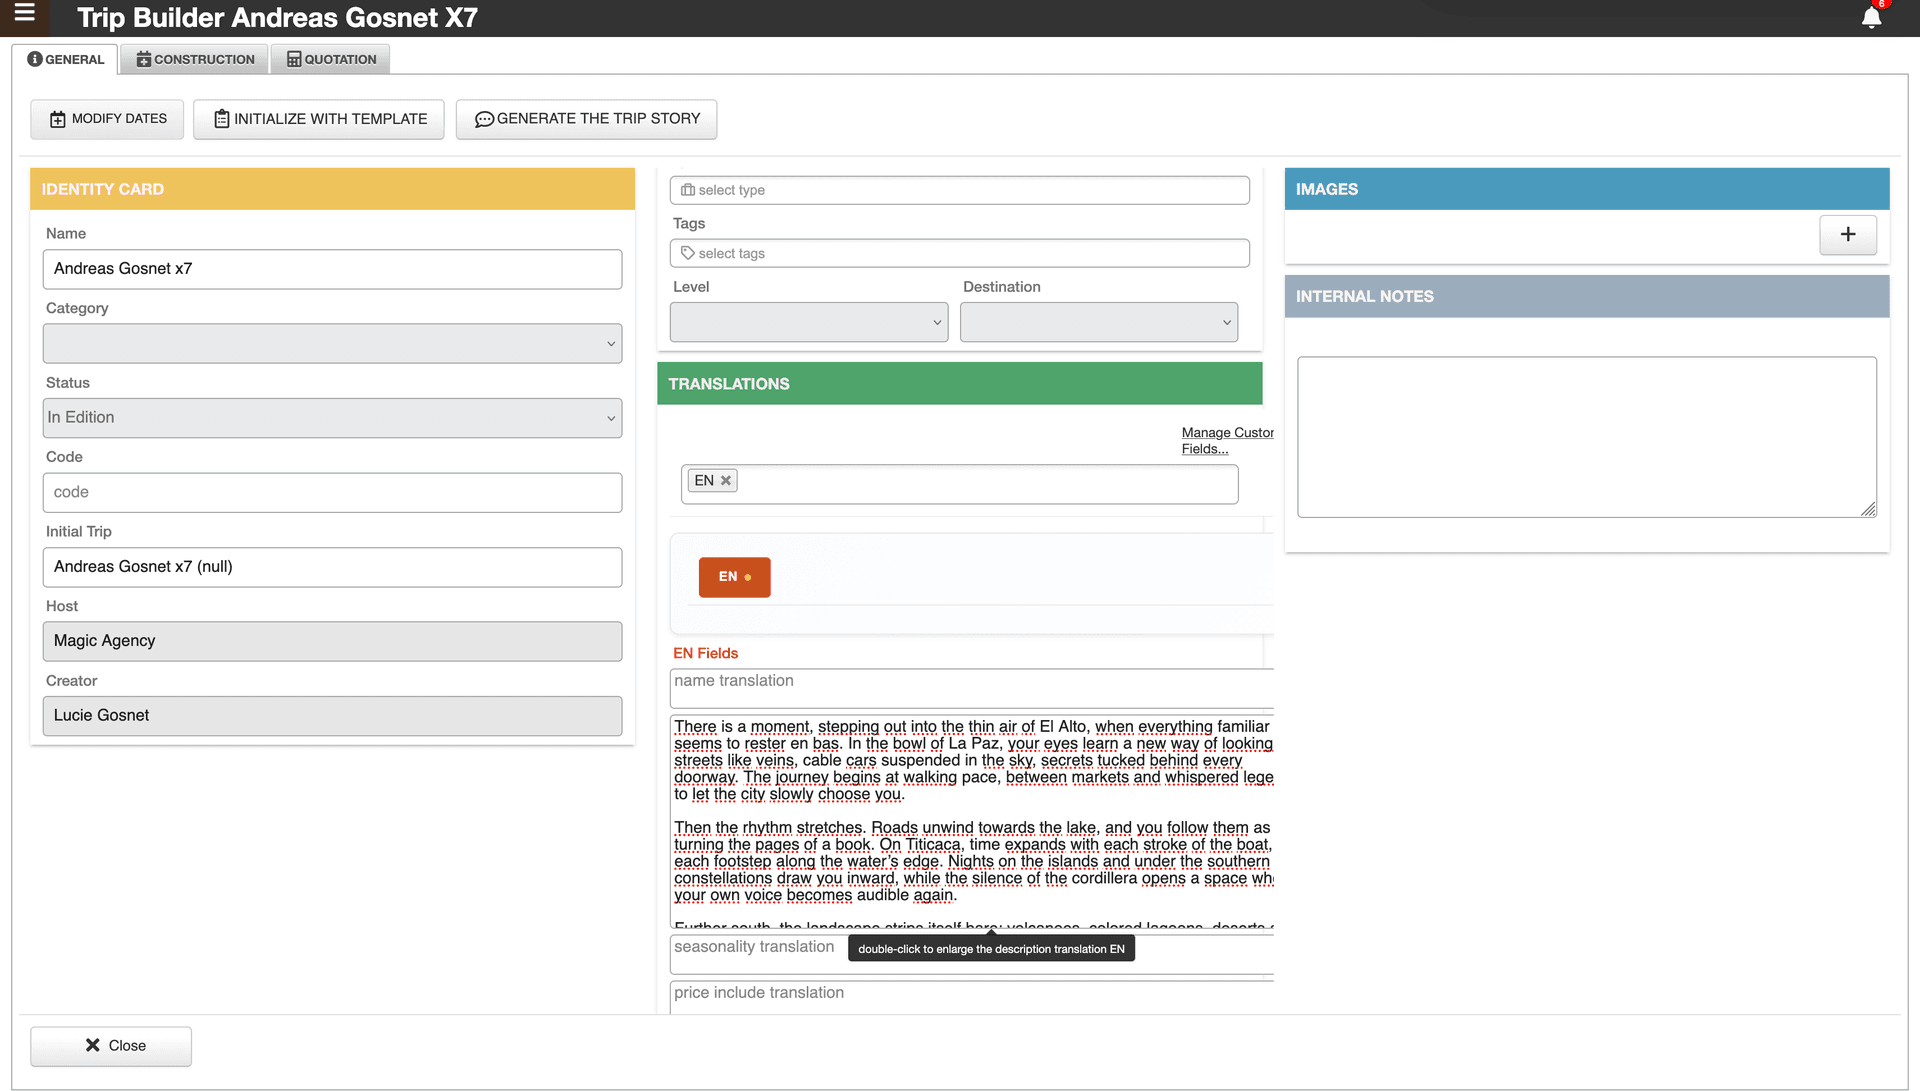The image size is (1920, 1091).
Task: Open Manage Custom Fields link
Action: (x=1227, y=441)
